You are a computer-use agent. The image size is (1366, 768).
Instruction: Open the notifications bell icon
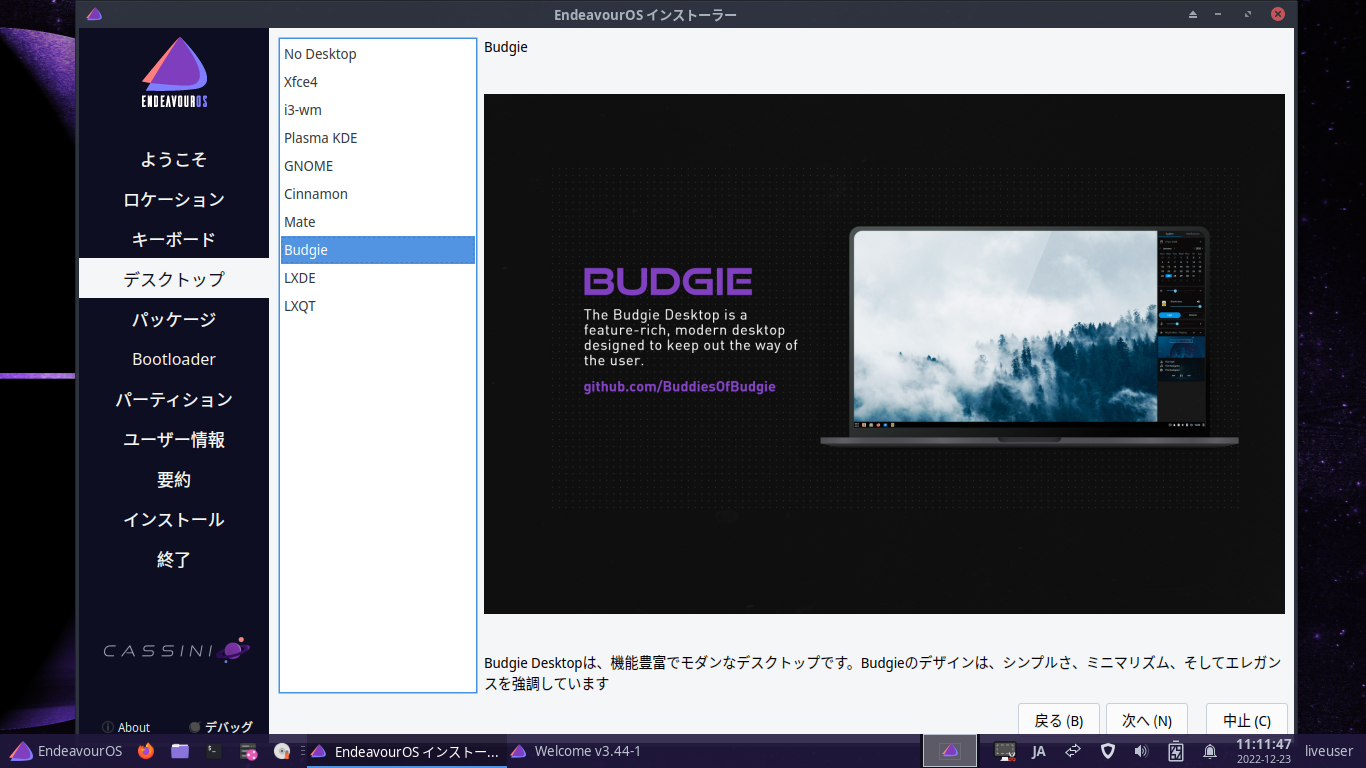pos(1210,751)
